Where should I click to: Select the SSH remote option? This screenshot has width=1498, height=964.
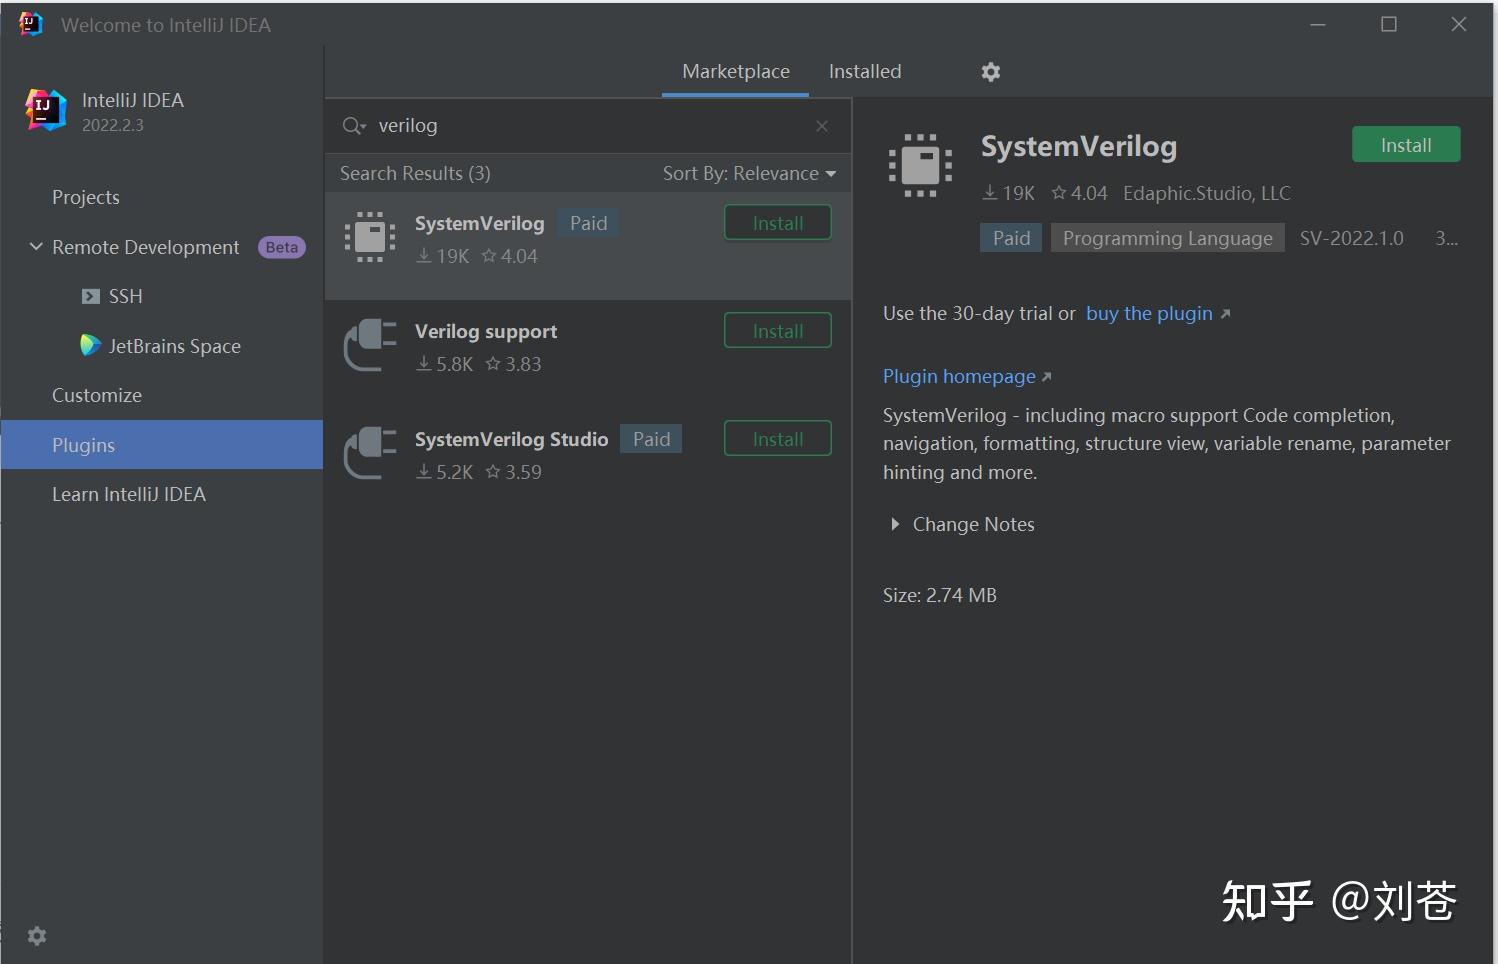click(125, 296)
